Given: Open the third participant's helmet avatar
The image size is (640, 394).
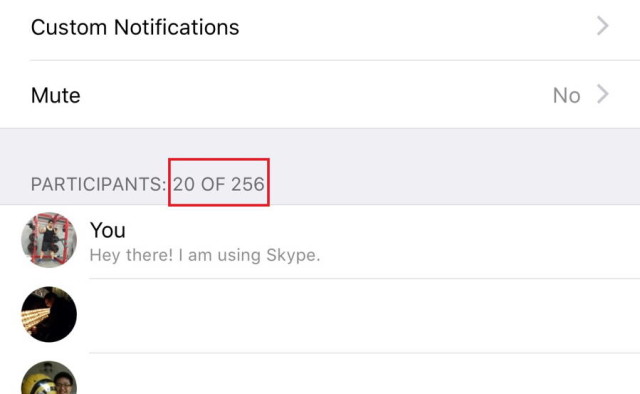Looking at the screenshot, I should pyautogui.click(x=49, y=378).
